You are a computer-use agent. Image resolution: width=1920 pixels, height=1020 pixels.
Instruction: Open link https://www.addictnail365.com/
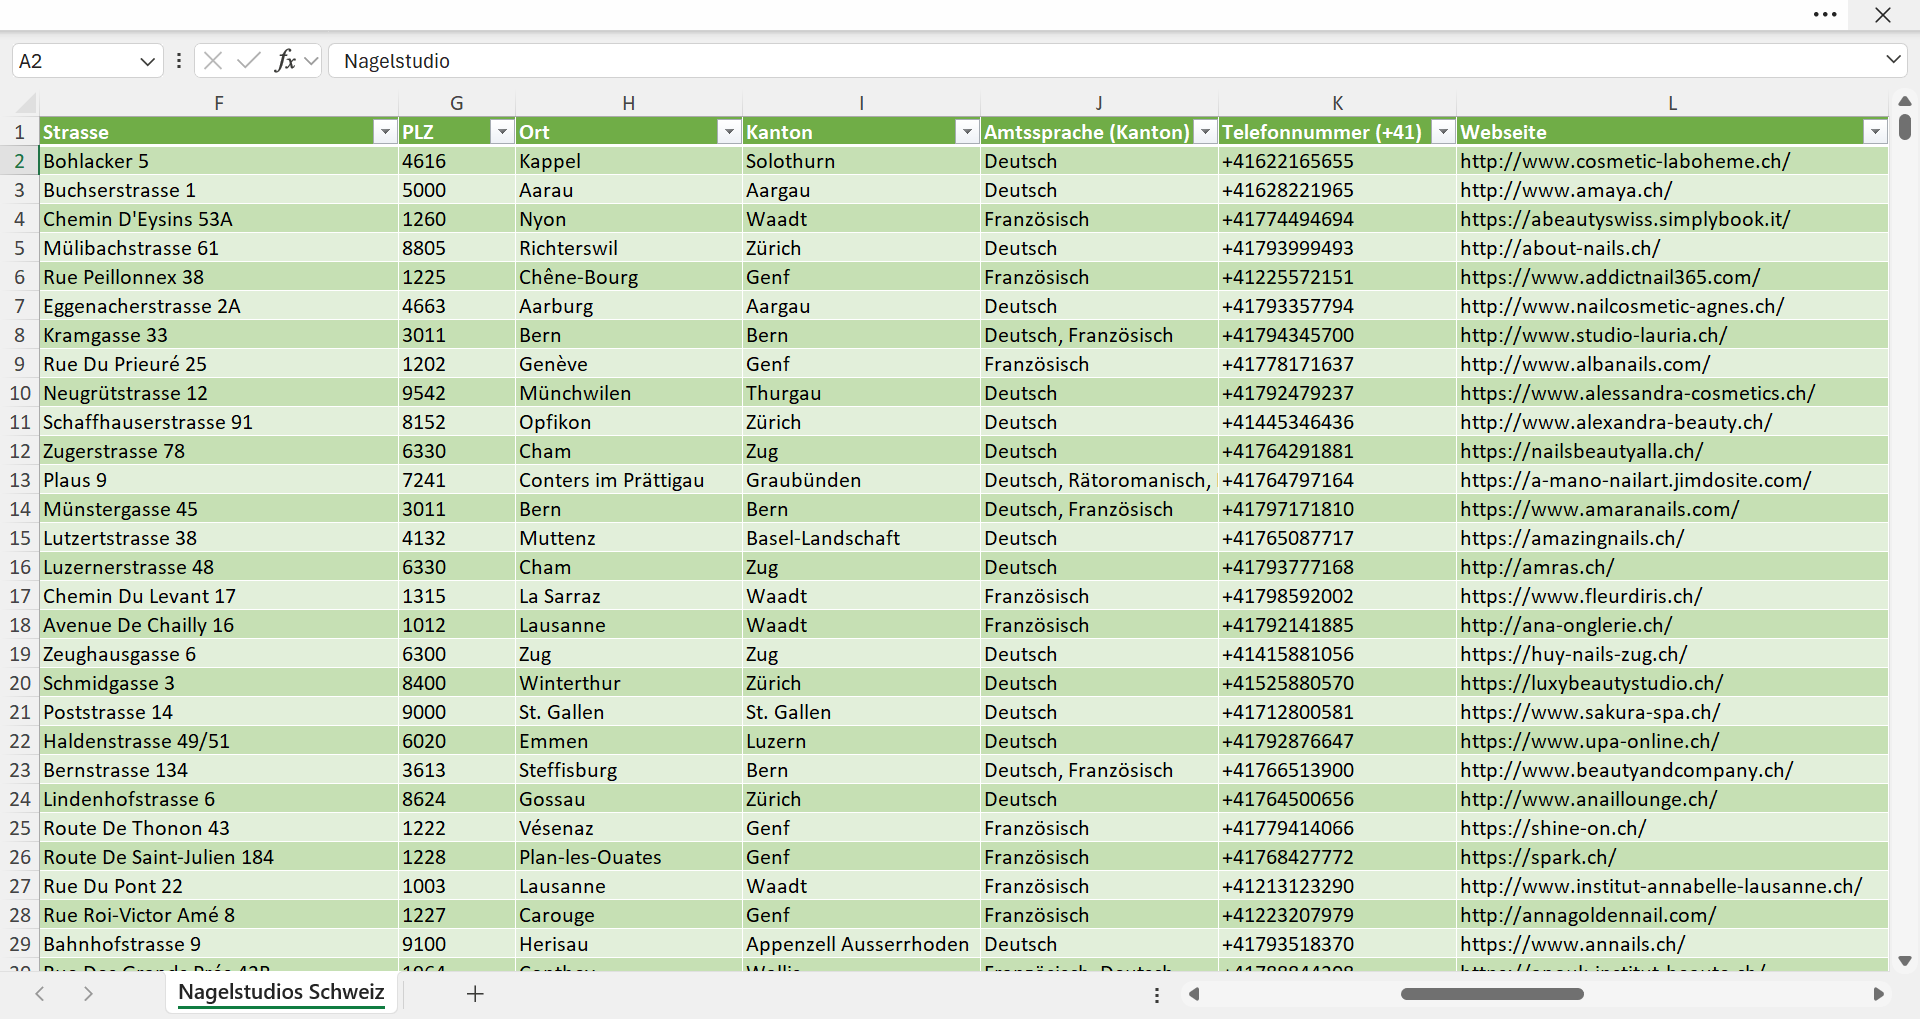click(x=1610, y=277)
